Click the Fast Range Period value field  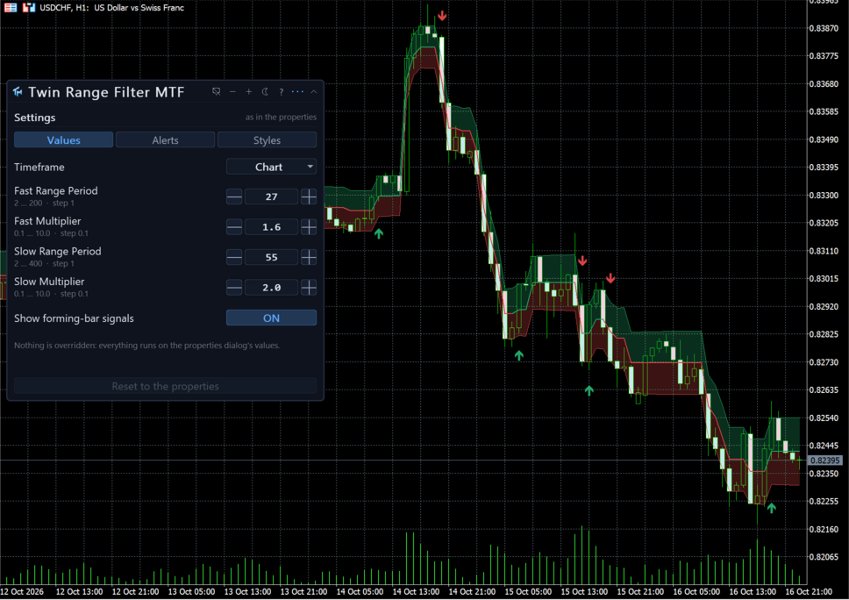coord(271,197)
